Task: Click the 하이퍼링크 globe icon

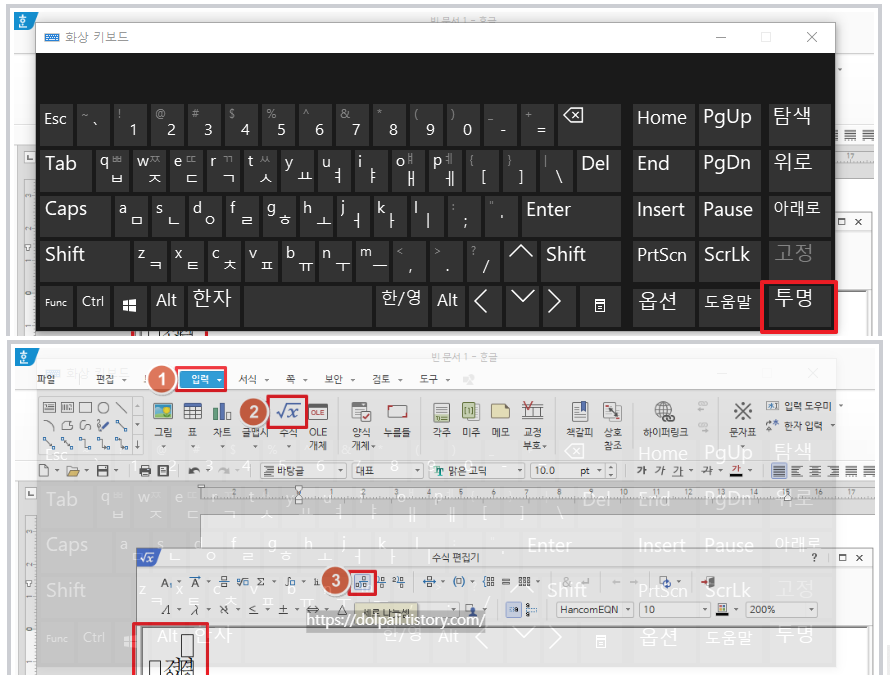Action: tap(665, 412)
